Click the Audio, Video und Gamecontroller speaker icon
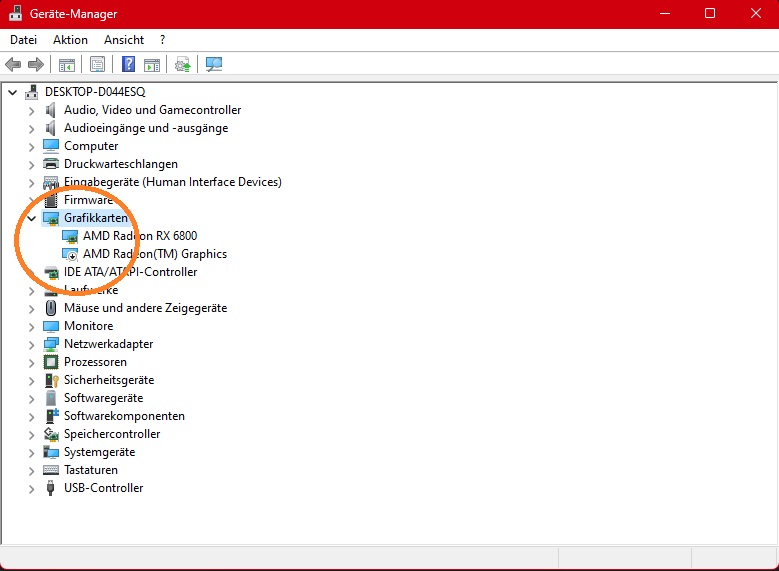This screenshot has height=571, width=779. tap(51, 110)
